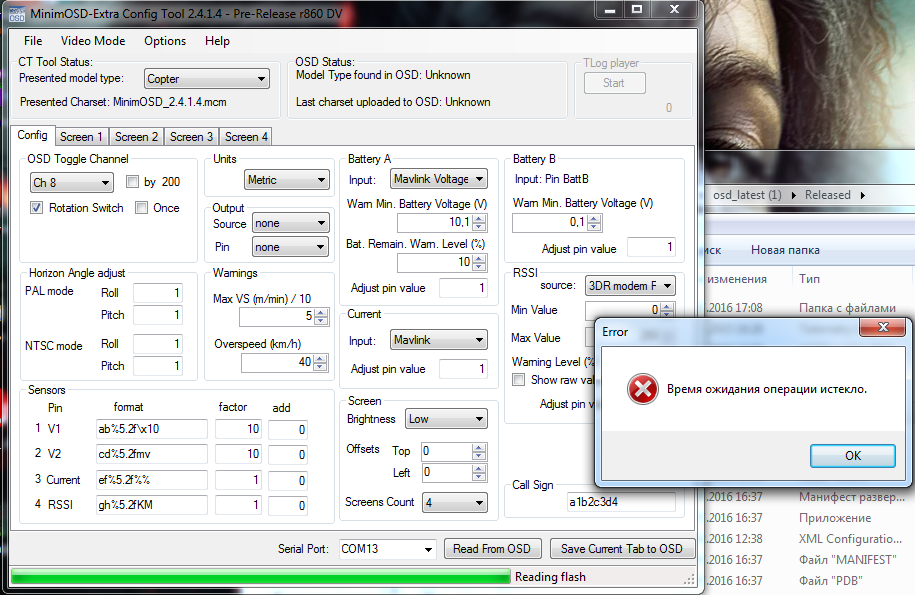Open the Serial Port COM13 dropdown
The width and height of the screenshot is (915, 595).
(x=387, y=549)
